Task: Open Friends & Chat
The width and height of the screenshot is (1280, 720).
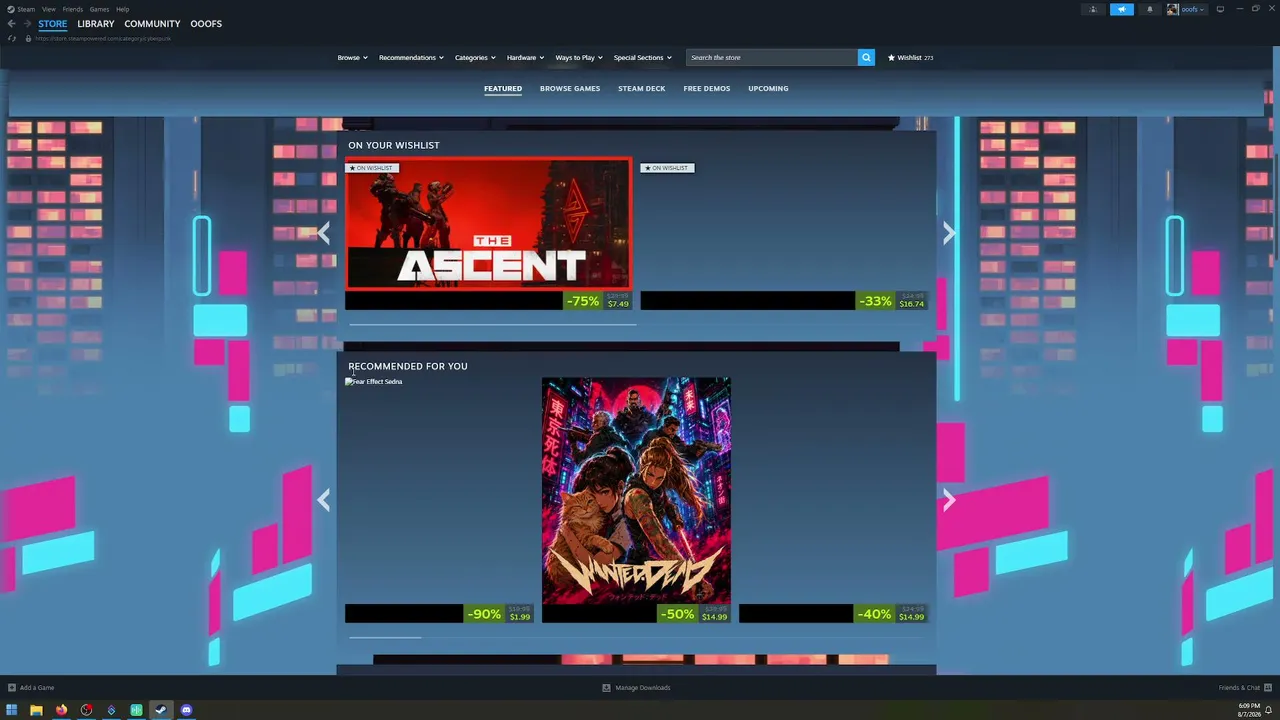Action: (1239, 688)
